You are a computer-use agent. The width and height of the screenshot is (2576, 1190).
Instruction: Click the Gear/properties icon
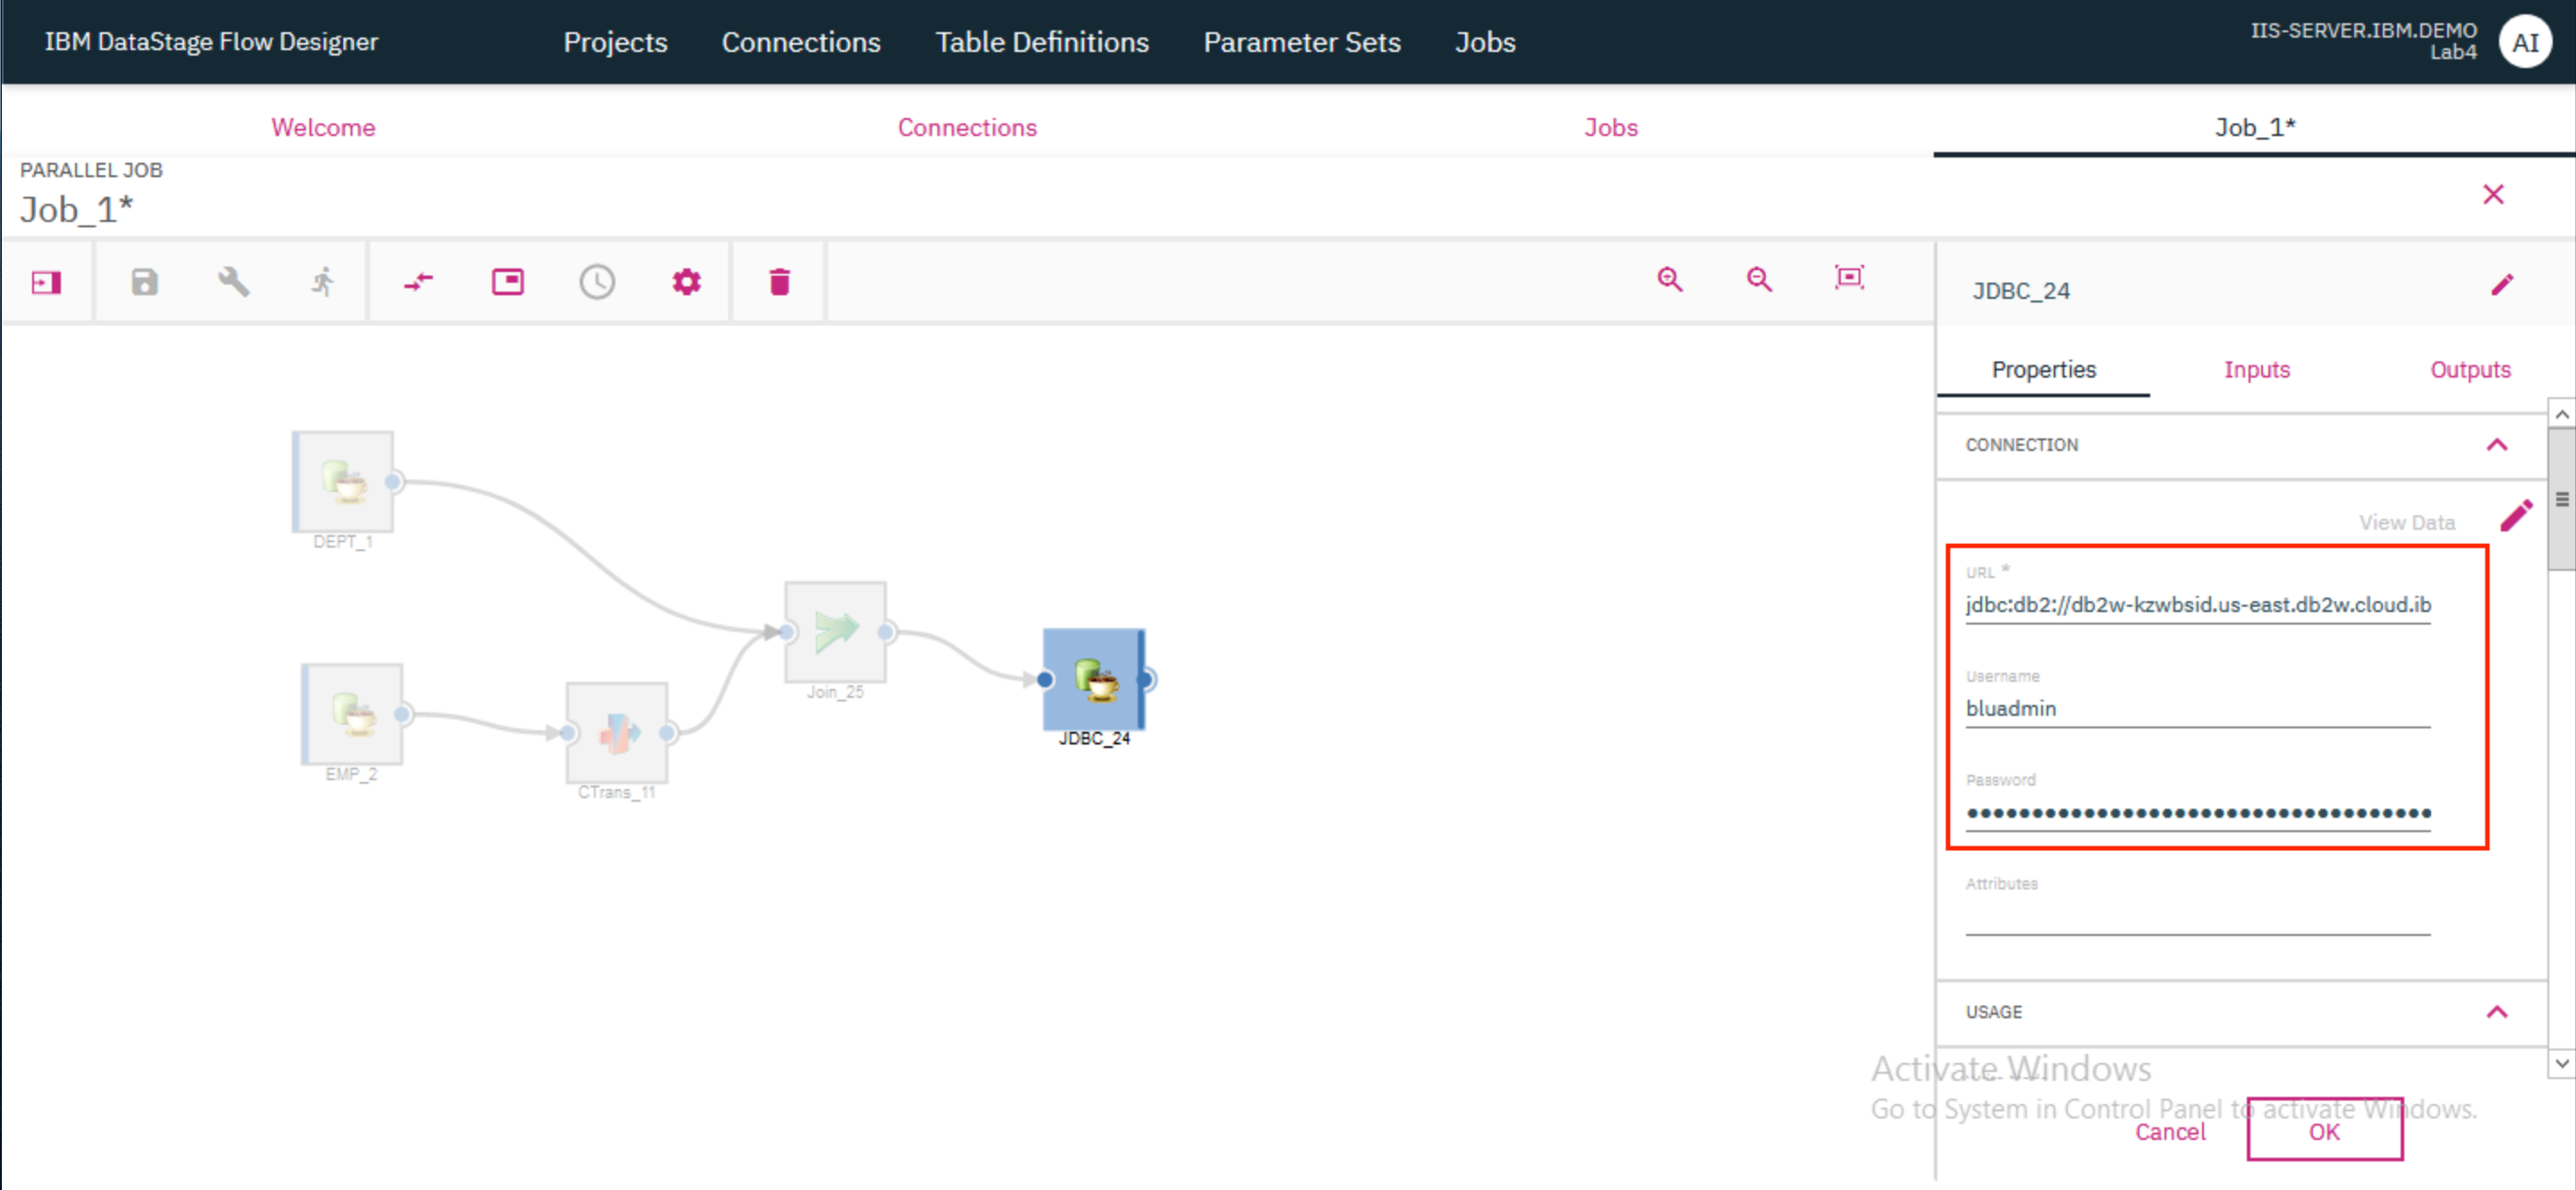point(687,279)
